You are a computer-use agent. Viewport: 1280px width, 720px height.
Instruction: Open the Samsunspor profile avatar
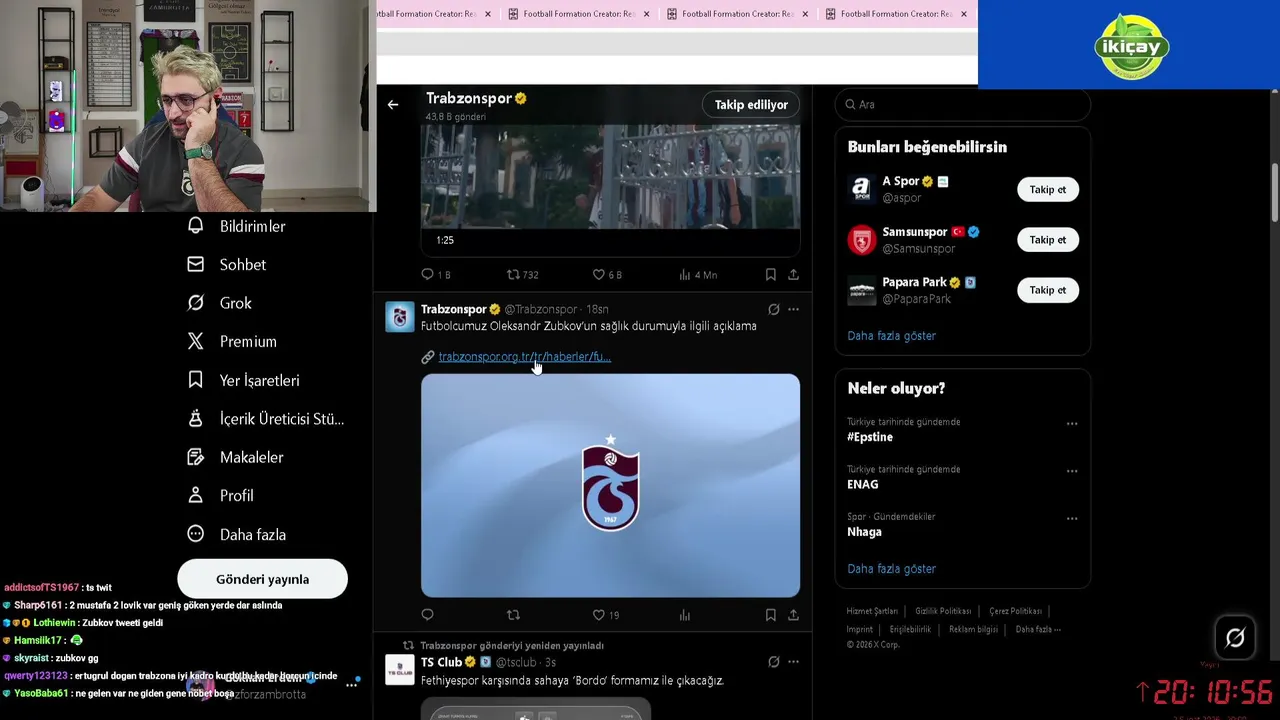(x=861, y=240)
